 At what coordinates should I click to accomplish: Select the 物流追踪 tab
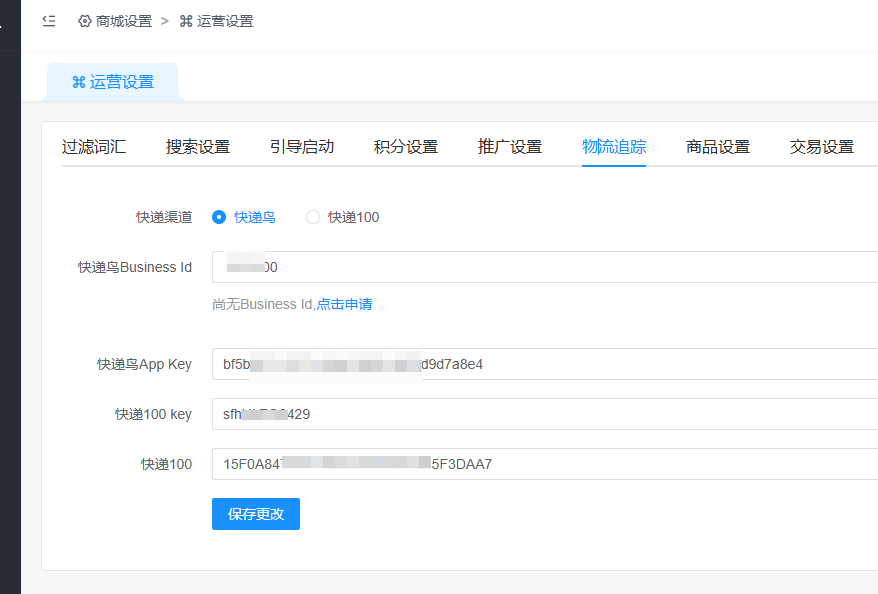coord(614,147)
